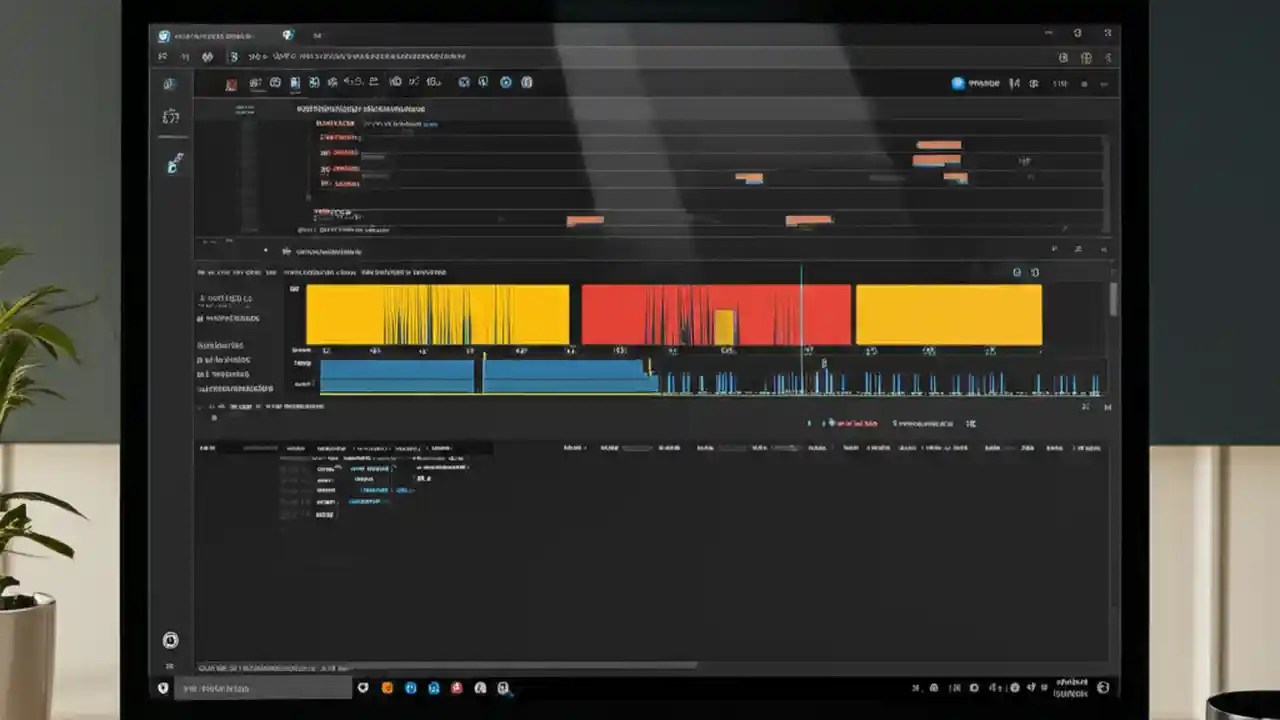Click the blue circular play icon on the toolbar

[506, 82]
